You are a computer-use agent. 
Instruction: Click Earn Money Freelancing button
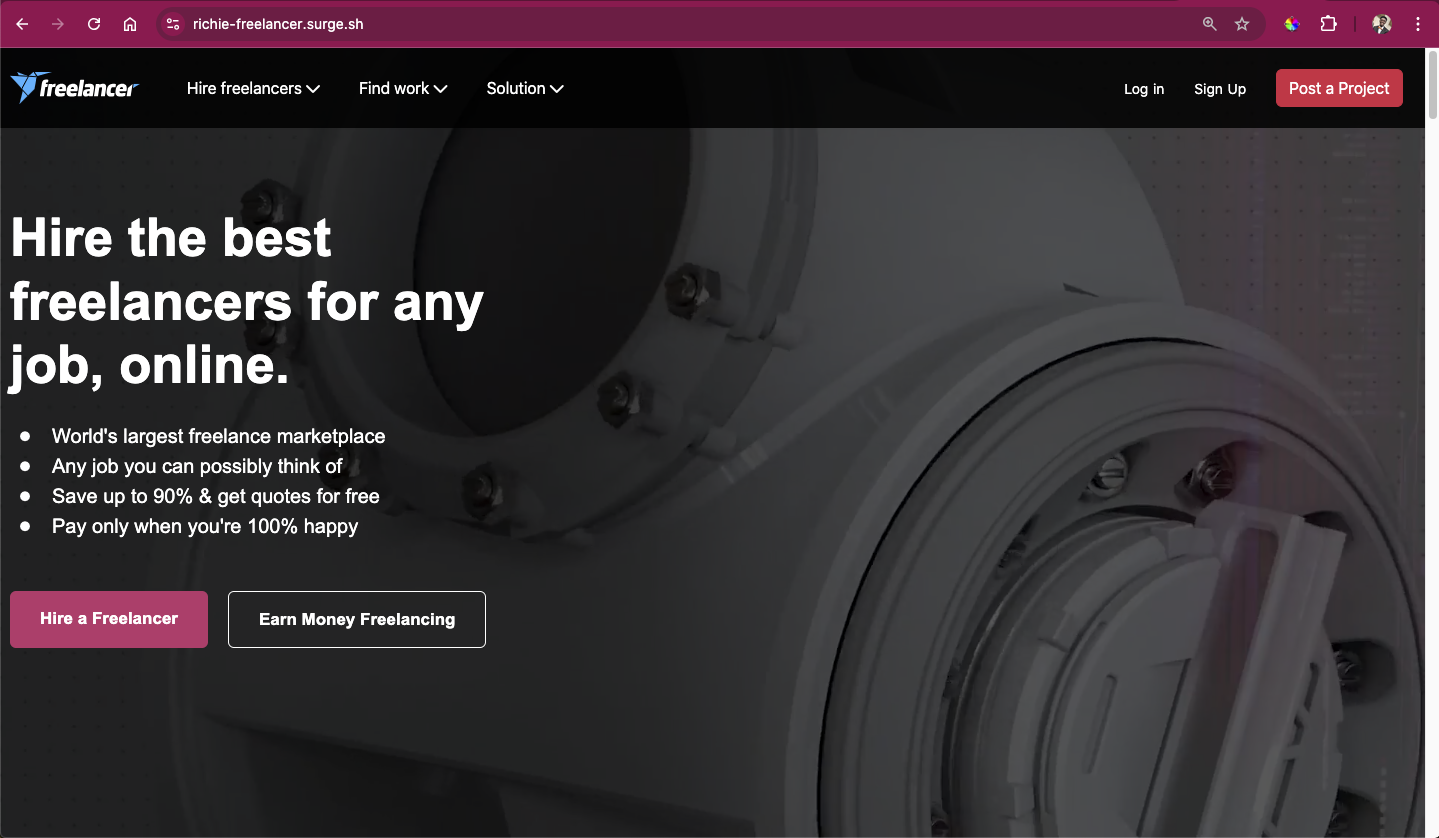click(x=357, y=619)
